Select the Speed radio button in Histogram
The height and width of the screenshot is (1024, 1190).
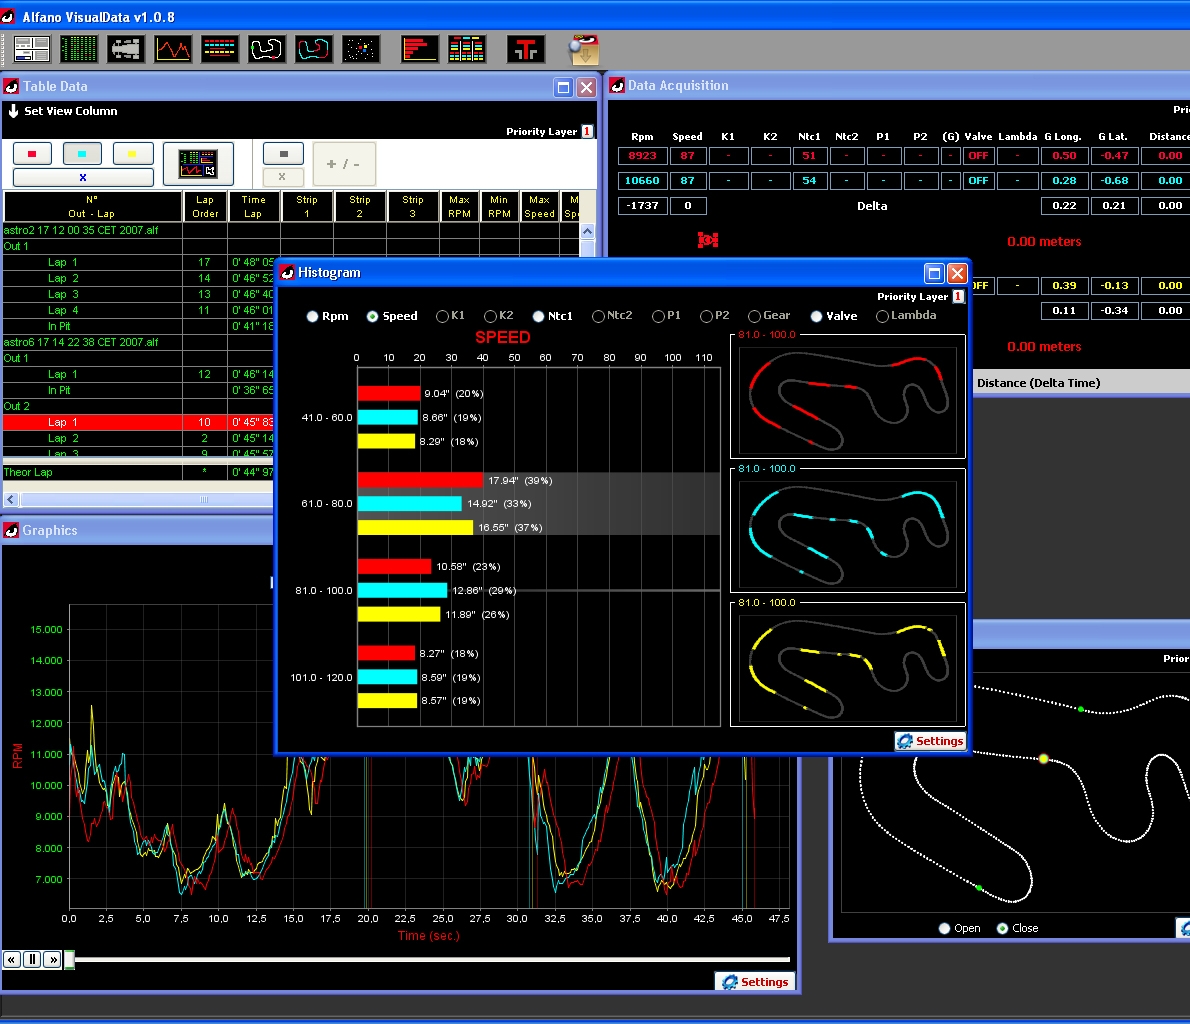[x=373, y=317]
